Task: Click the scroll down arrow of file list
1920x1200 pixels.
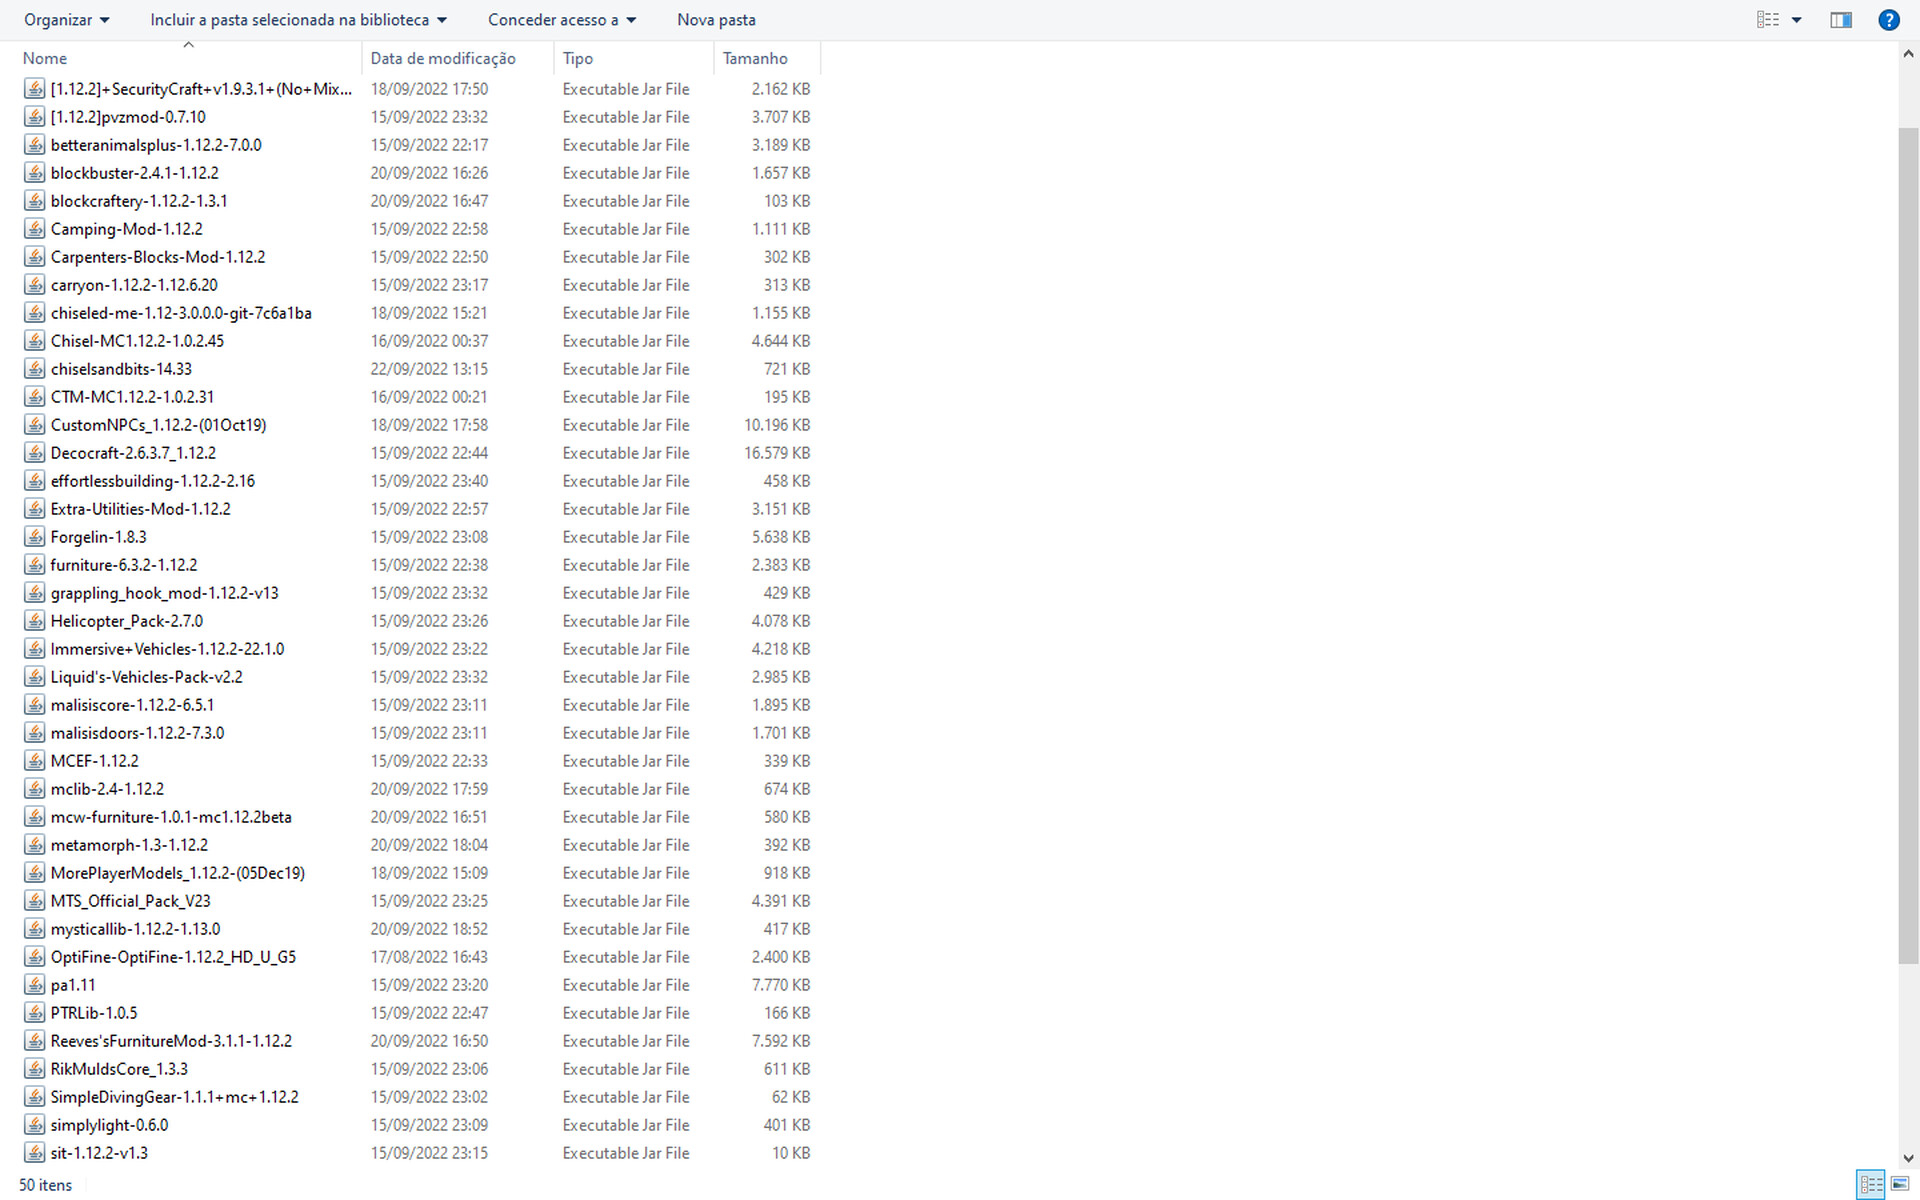Action: pyautogui.click(x=1908, y=1157)
